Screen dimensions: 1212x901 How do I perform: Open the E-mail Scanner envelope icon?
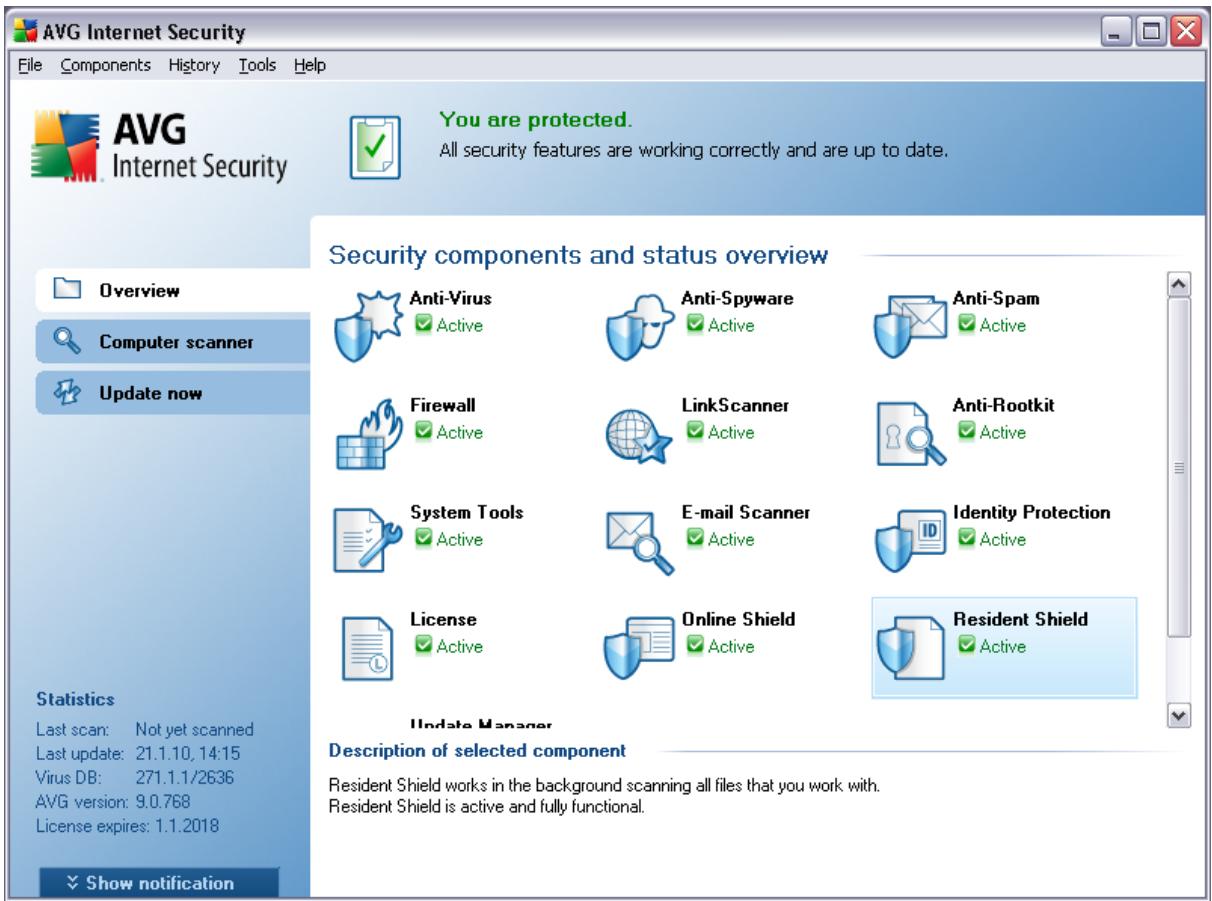(x=641, y=541)
